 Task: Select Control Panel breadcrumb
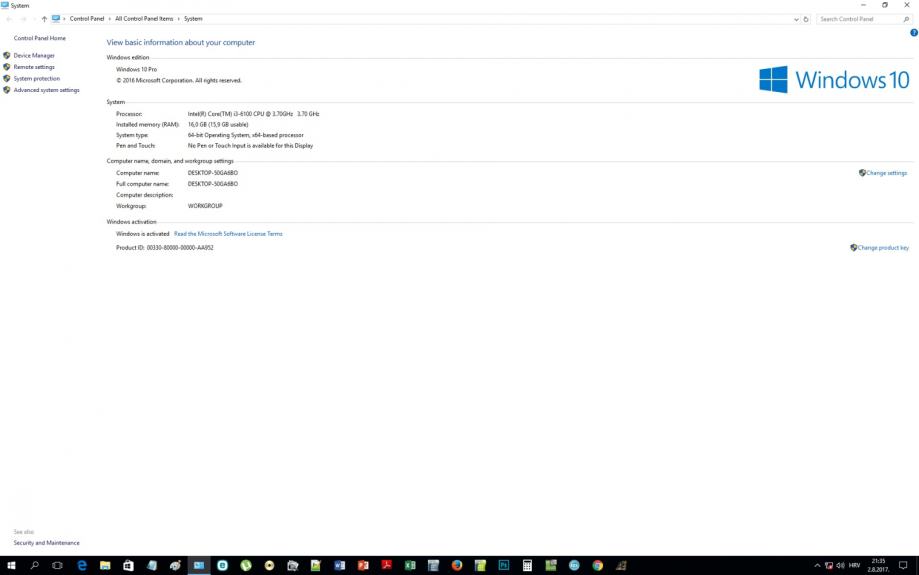click(87, 19)
